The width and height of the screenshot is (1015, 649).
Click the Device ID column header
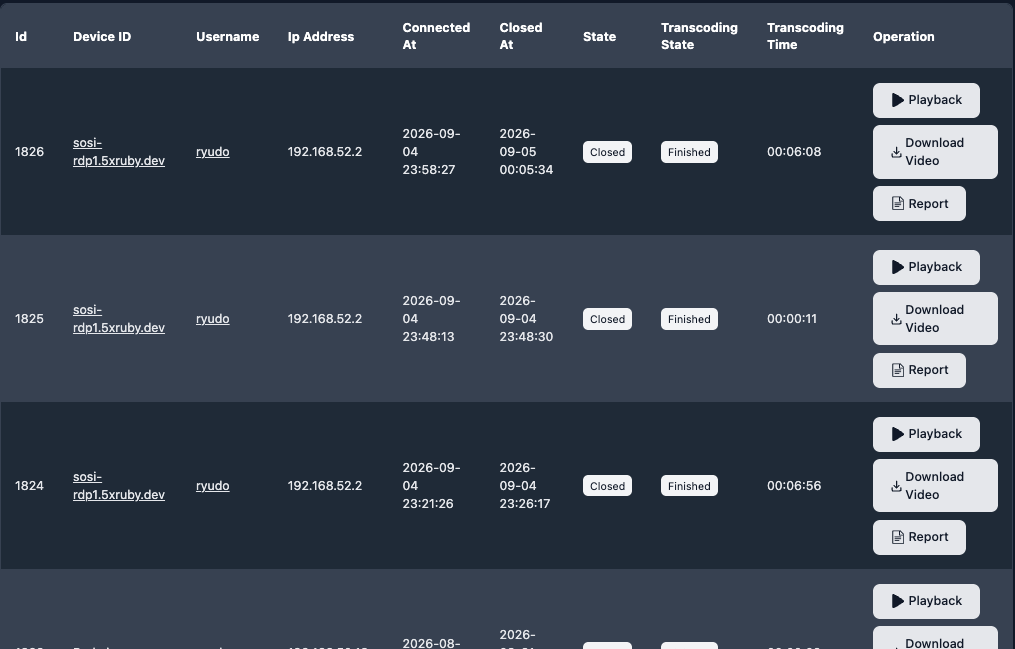[x=102, y=37]
